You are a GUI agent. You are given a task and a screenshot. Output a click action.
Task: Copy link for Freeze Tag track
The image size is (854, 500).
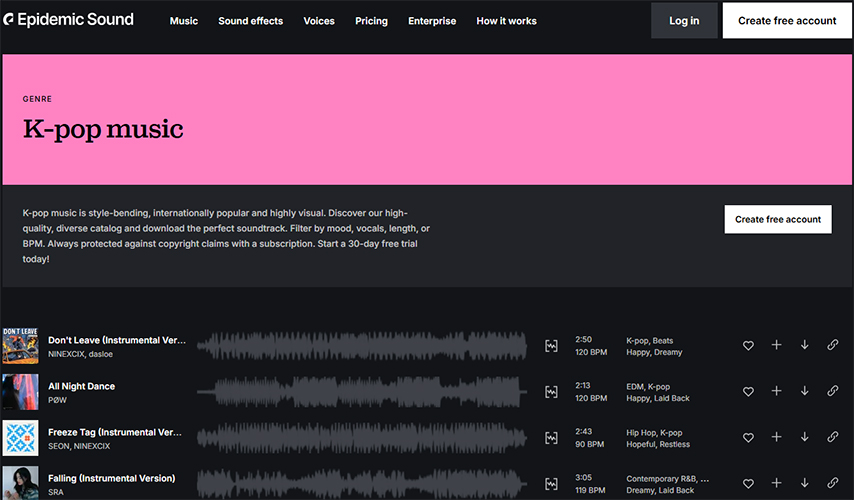(x=833, y=437)
